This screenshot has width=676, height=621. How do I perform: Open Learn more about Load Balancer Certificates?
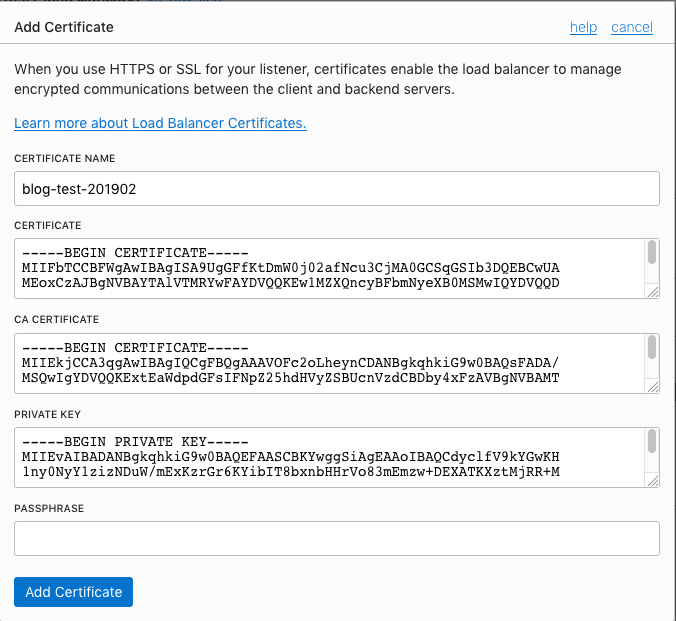click(x=160, y=123)
